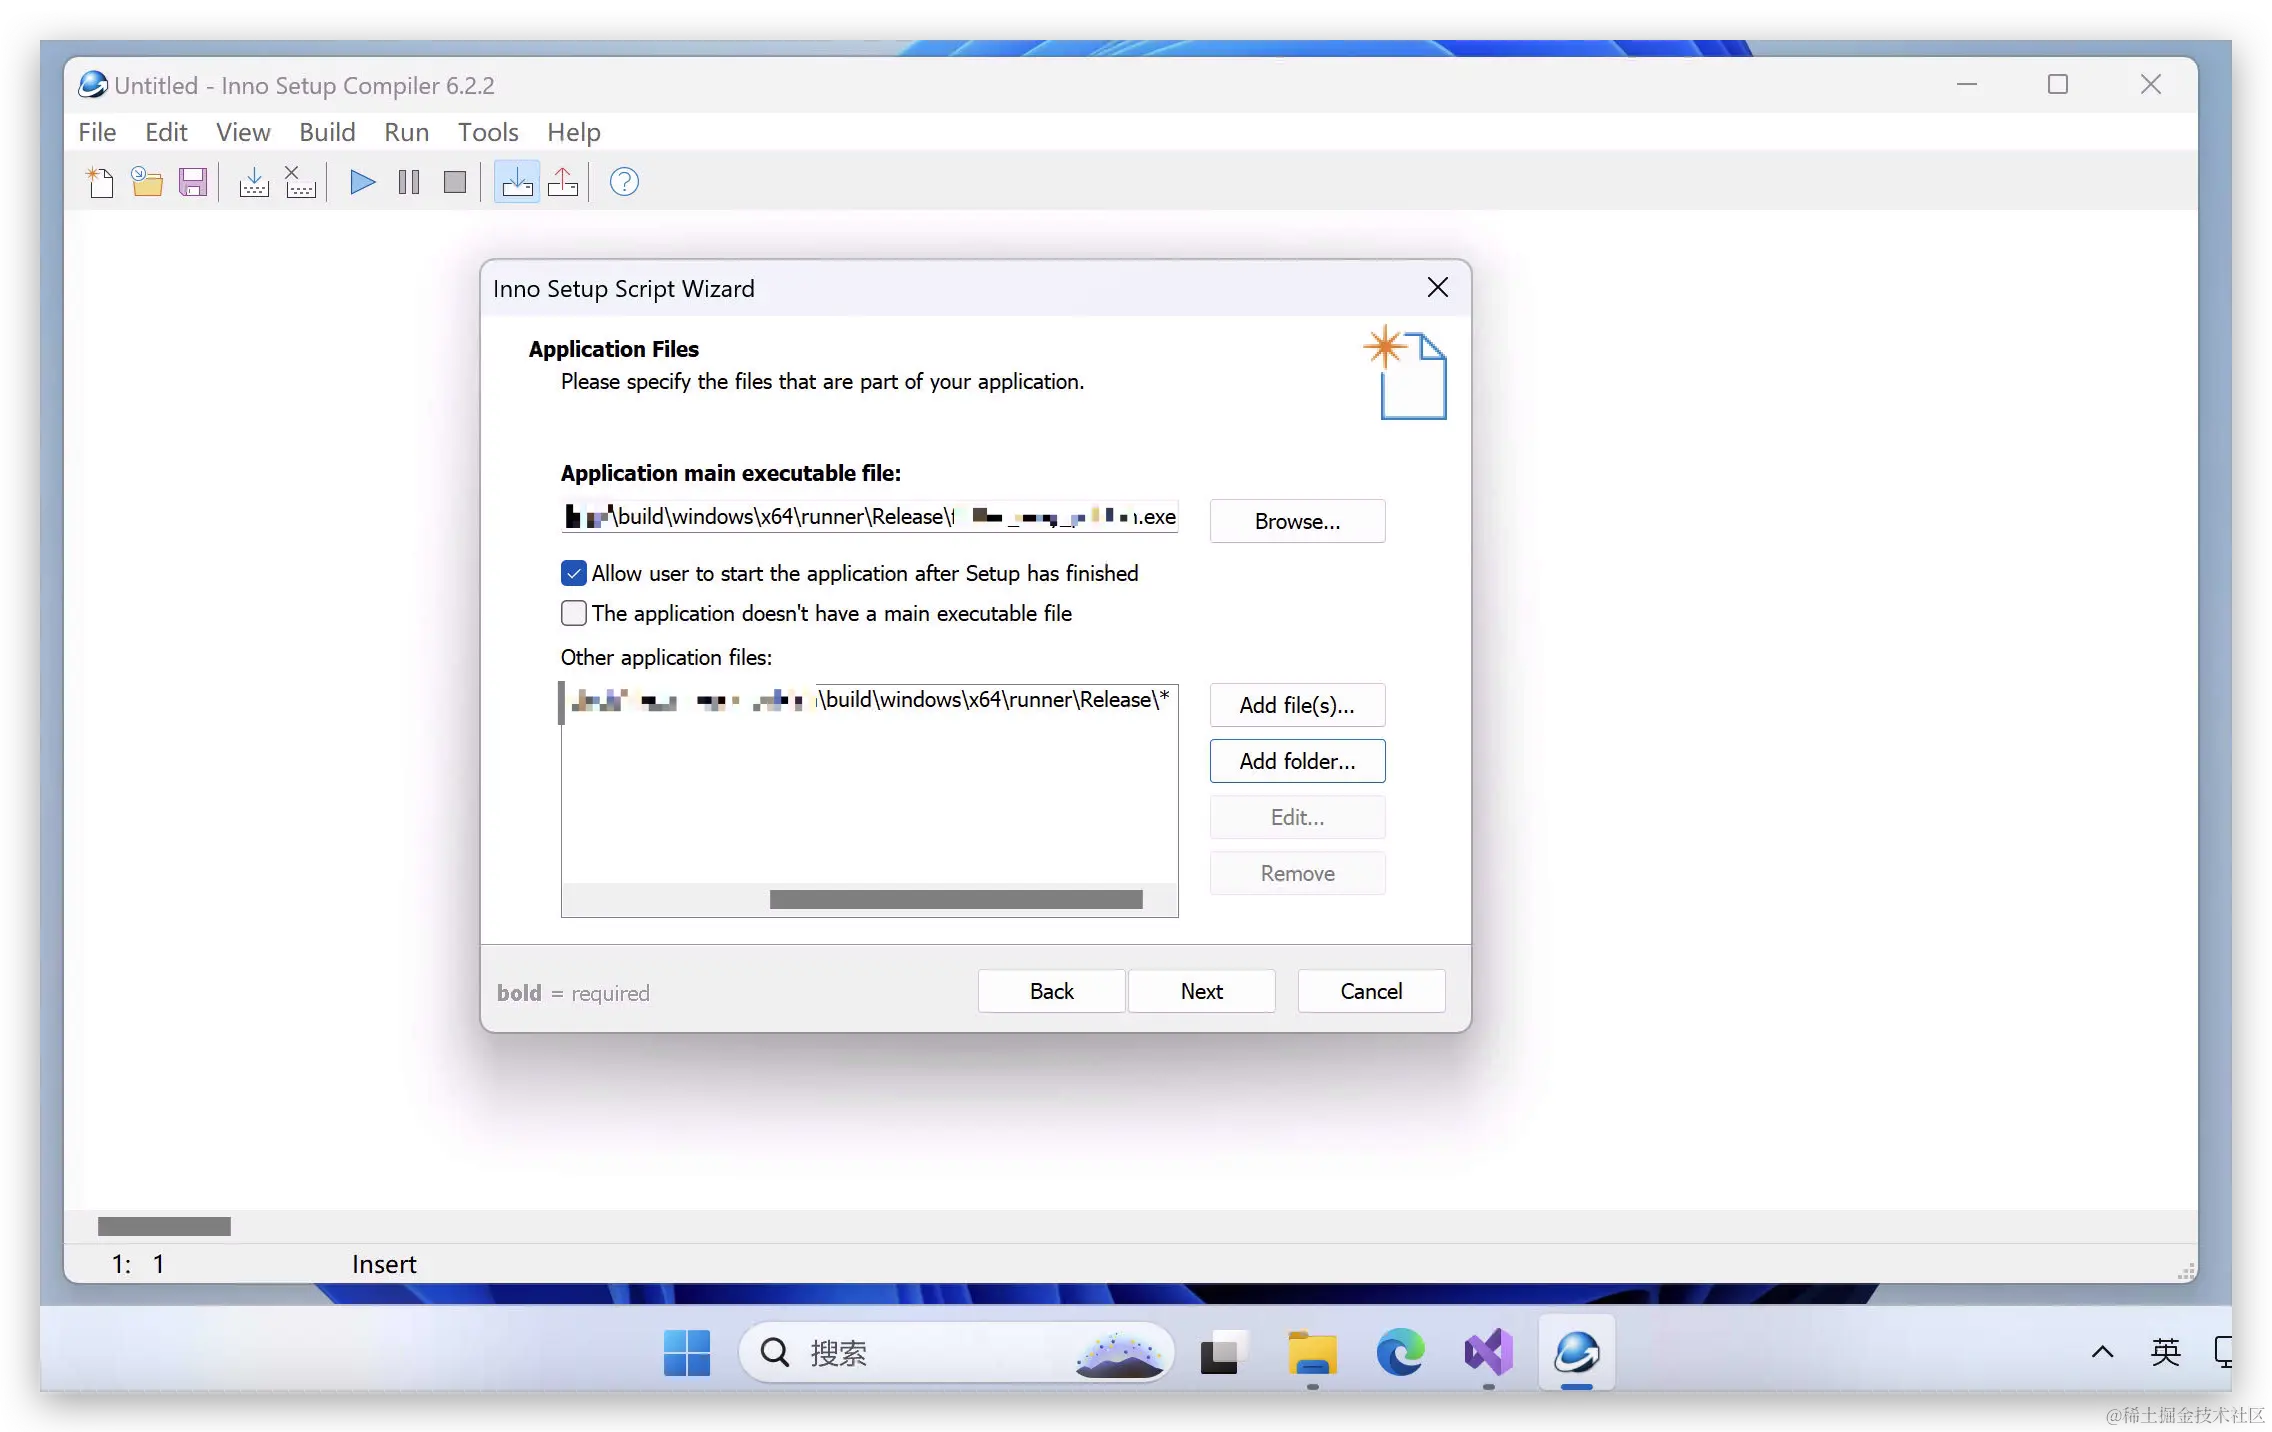Image resolution: width=2272 pixels, height=1432 pixels.
Task: Stop compile using the crossed compile icon
Action: (300, 182)
